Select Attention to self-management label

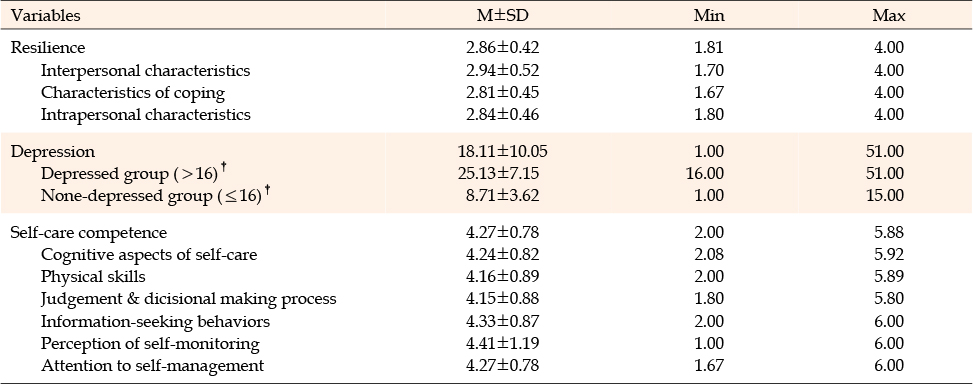(152, 366)
